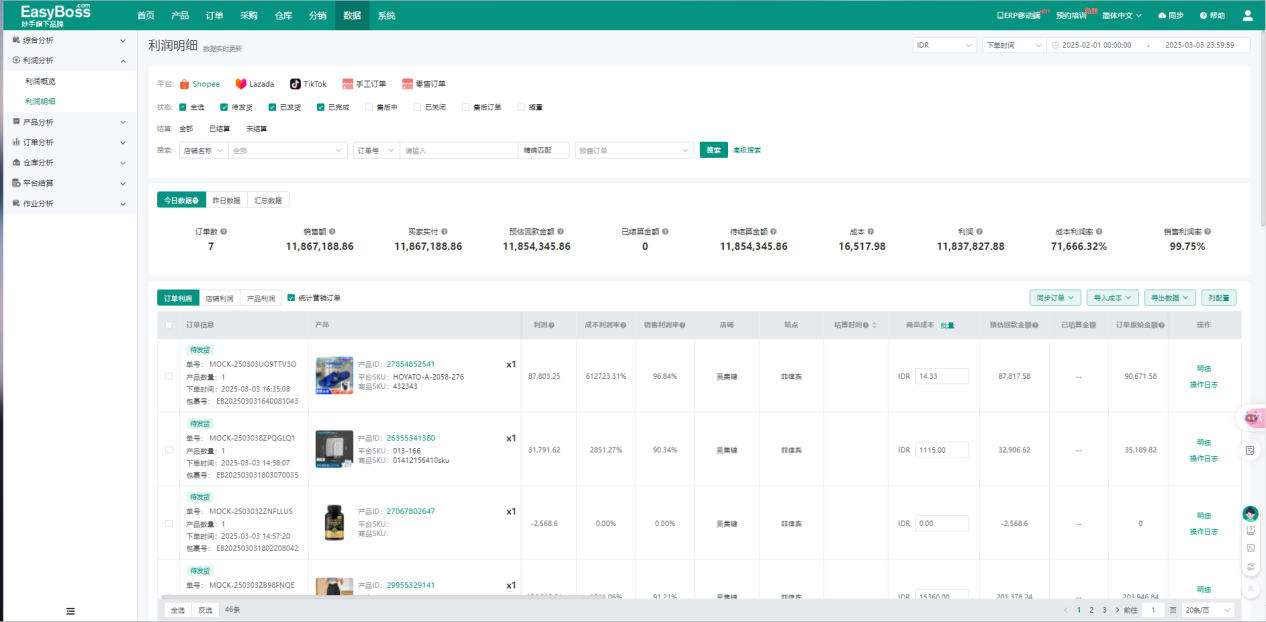Open the IDR currency dropdown
The image size is (1266, 622).
tap(944, 45)
